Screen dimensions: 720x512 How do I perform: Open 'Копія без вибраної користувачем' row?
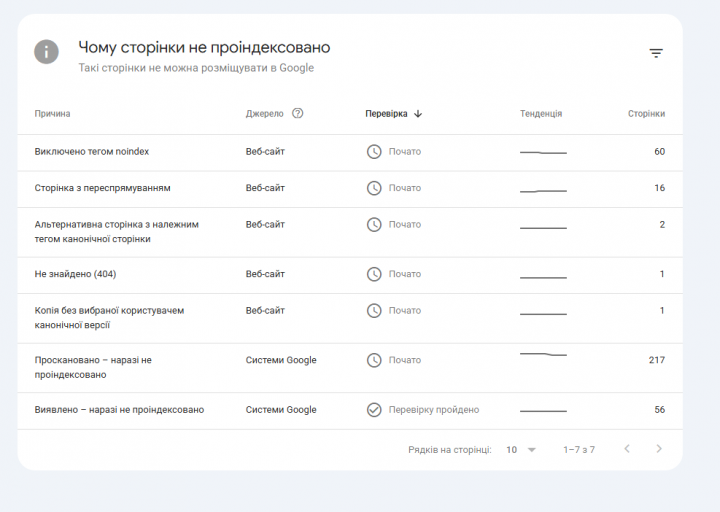[x=350, y=318]
